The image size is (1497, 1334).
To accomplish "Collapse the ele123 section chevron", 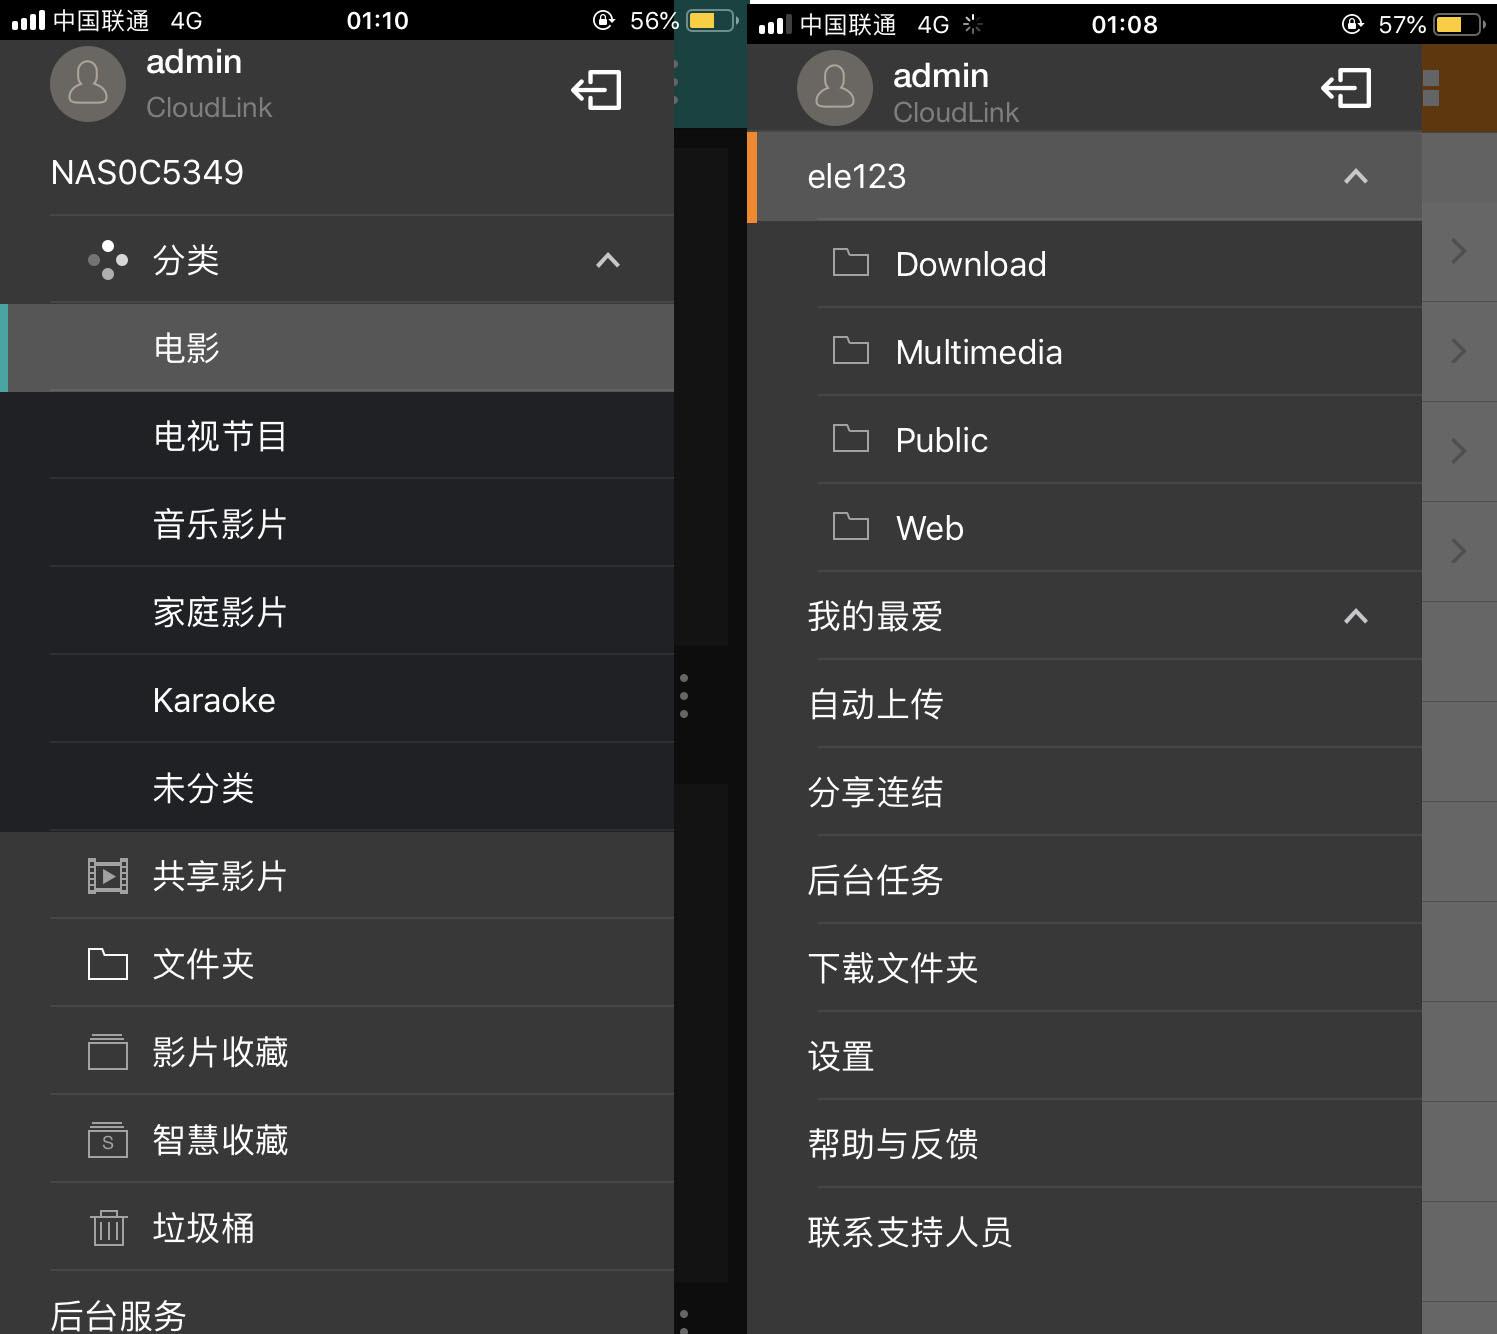I will (x=1356, y=176).
